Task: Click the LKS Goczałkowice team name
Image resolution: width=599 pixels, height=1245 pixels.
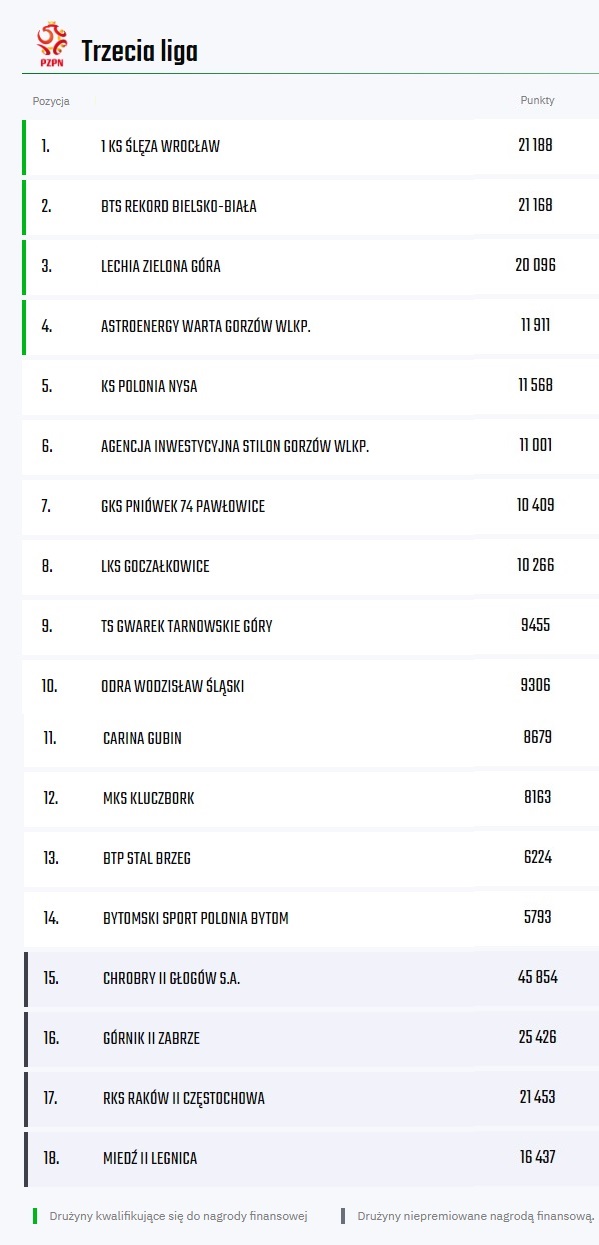Action: click(155, 567)
